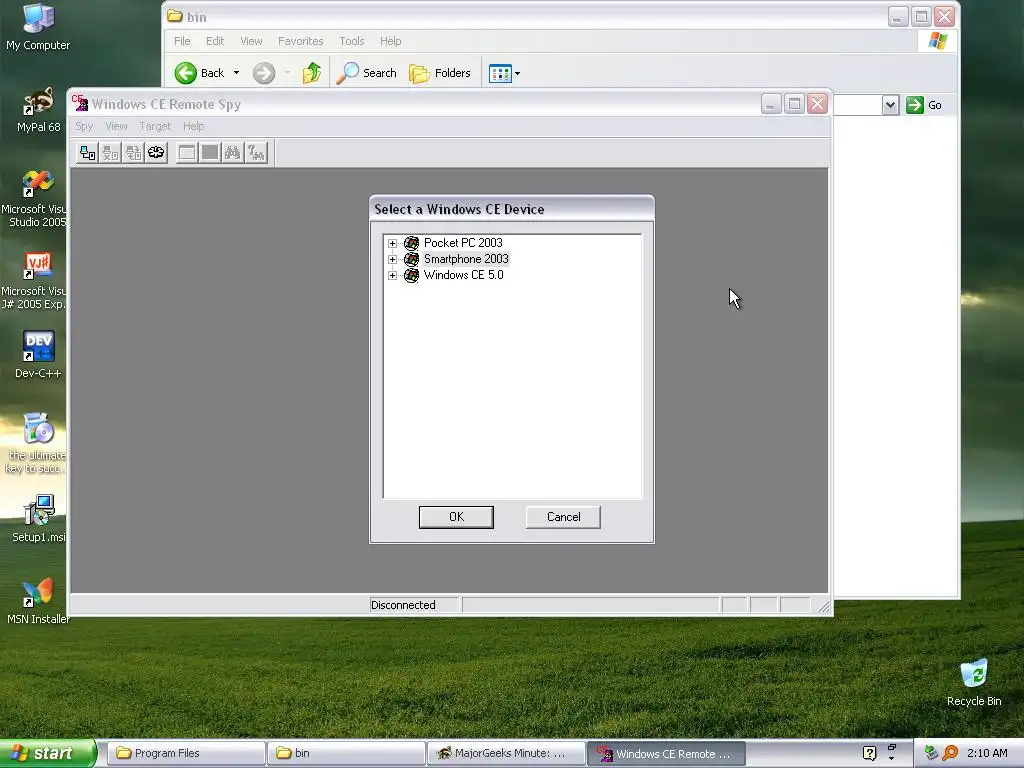Click the help question mark tray icon
Screen dimensions: 1024x768
[x=869, y=753]
